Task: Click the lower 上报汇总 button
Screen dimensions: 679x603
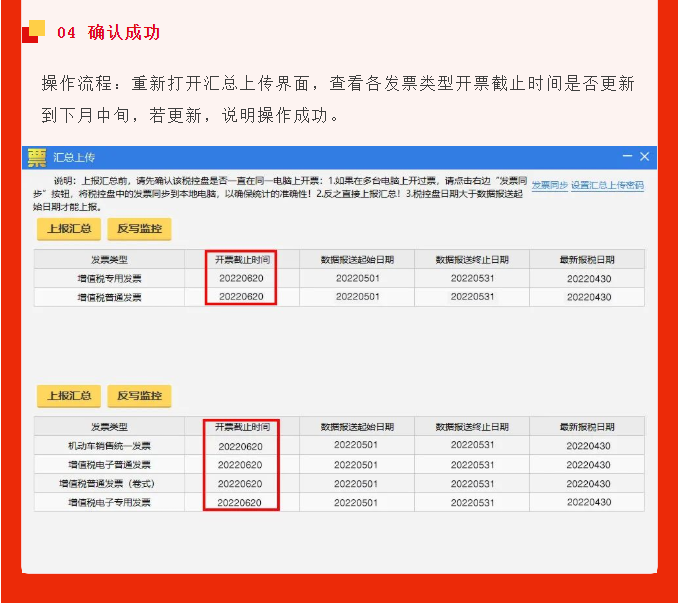Action: 69,396
